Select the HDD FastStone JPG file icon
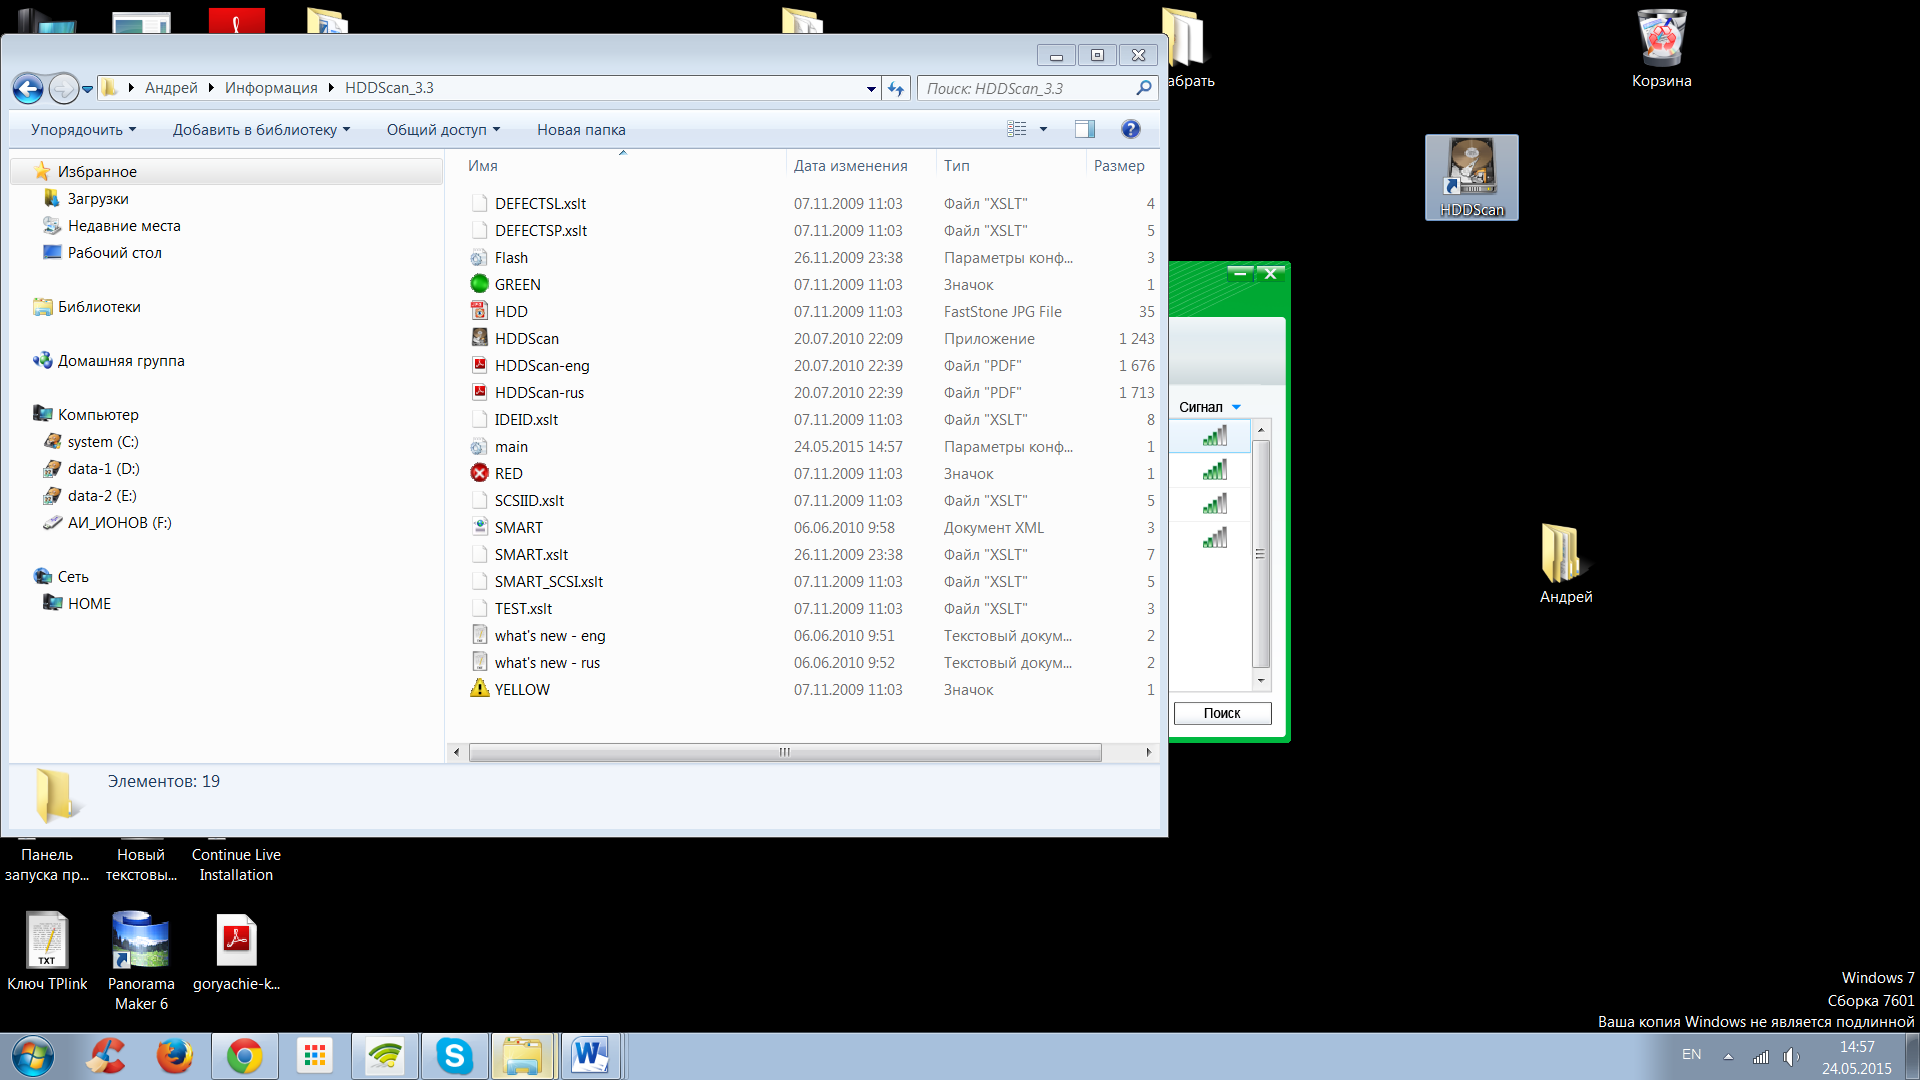The width and height of the screenshot is (1920, 1080). tap(480, 311)
